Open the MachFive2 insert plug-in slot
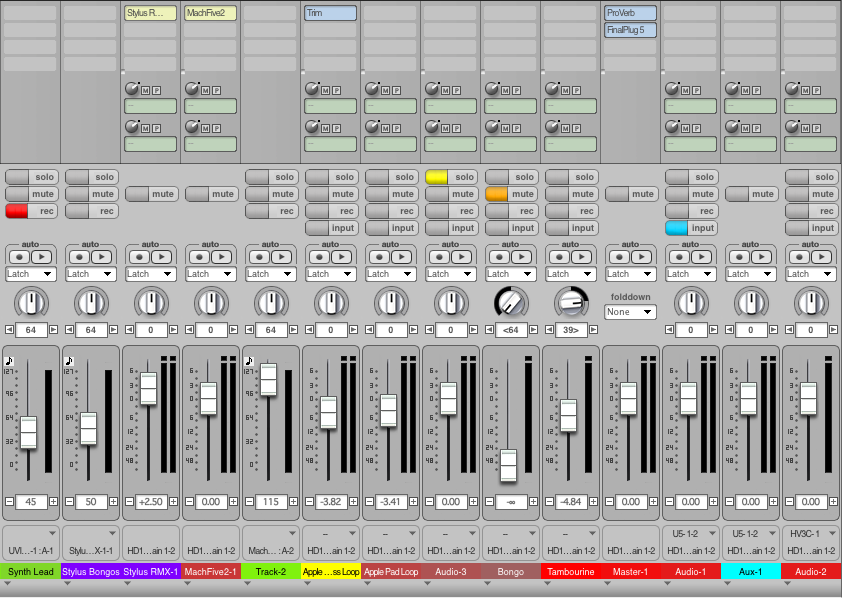This screenshot has width=842, height=598. click(210, 13)
